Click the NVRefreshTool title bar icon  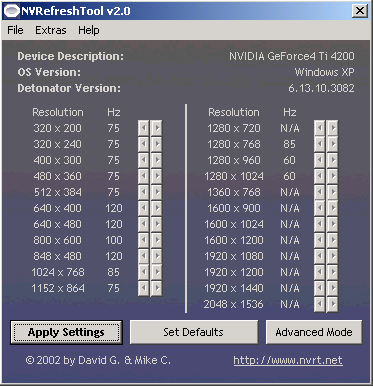[11, 11]
